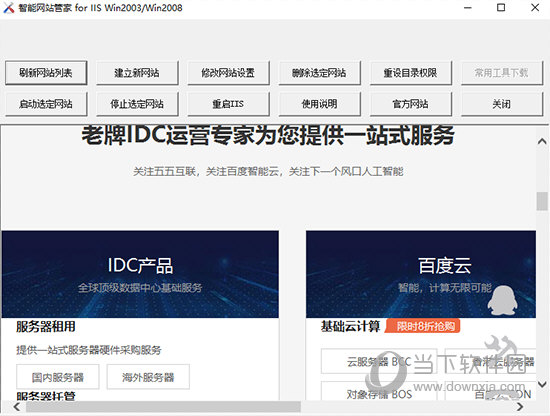Click the QQ penguin contact icon
Image resolution: width=550 pixels, height=416 pixels.
click(x=503, y=300)
